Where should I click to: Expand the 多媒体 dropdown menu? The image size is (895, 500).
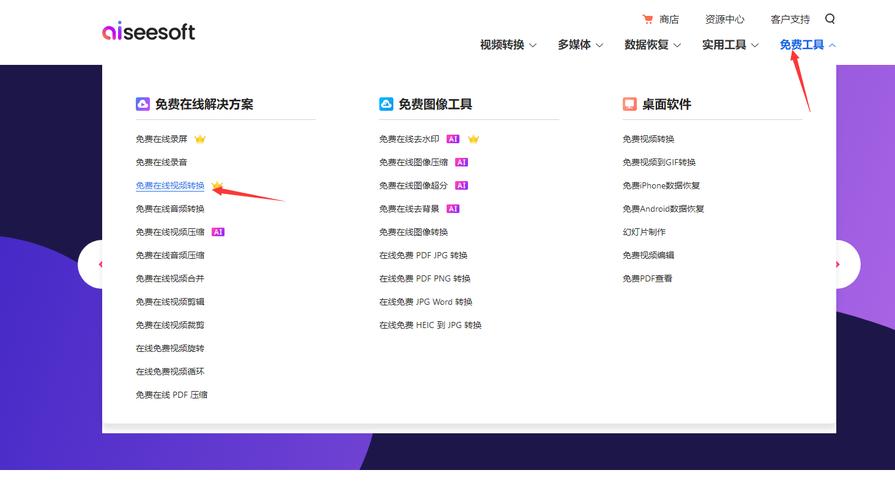click(x=580, y=45)
